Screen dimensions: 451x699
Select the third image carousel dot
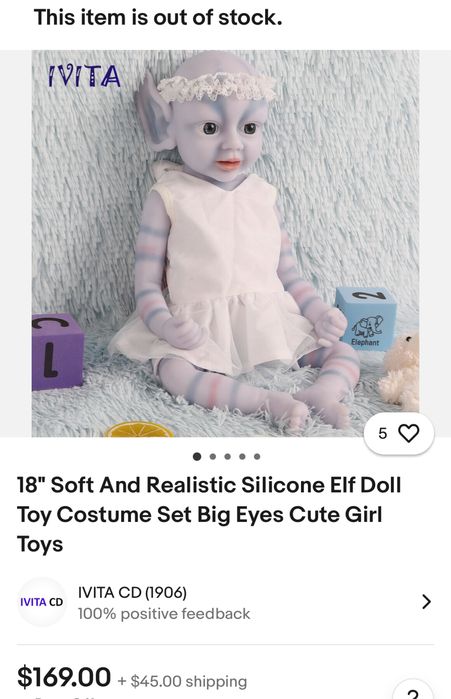click(x=227, y=456)
